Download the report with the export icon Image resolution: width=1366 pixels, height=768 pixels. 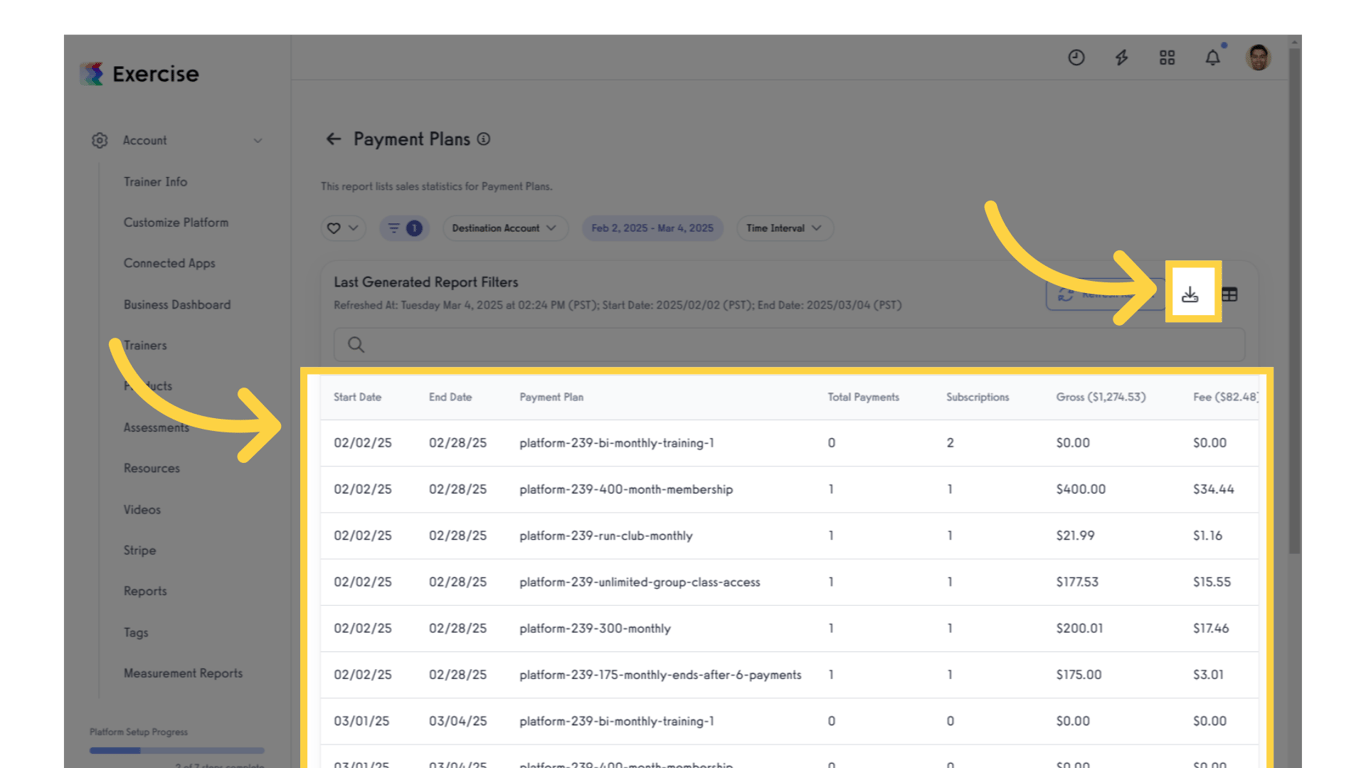[x=1190, y=294]
